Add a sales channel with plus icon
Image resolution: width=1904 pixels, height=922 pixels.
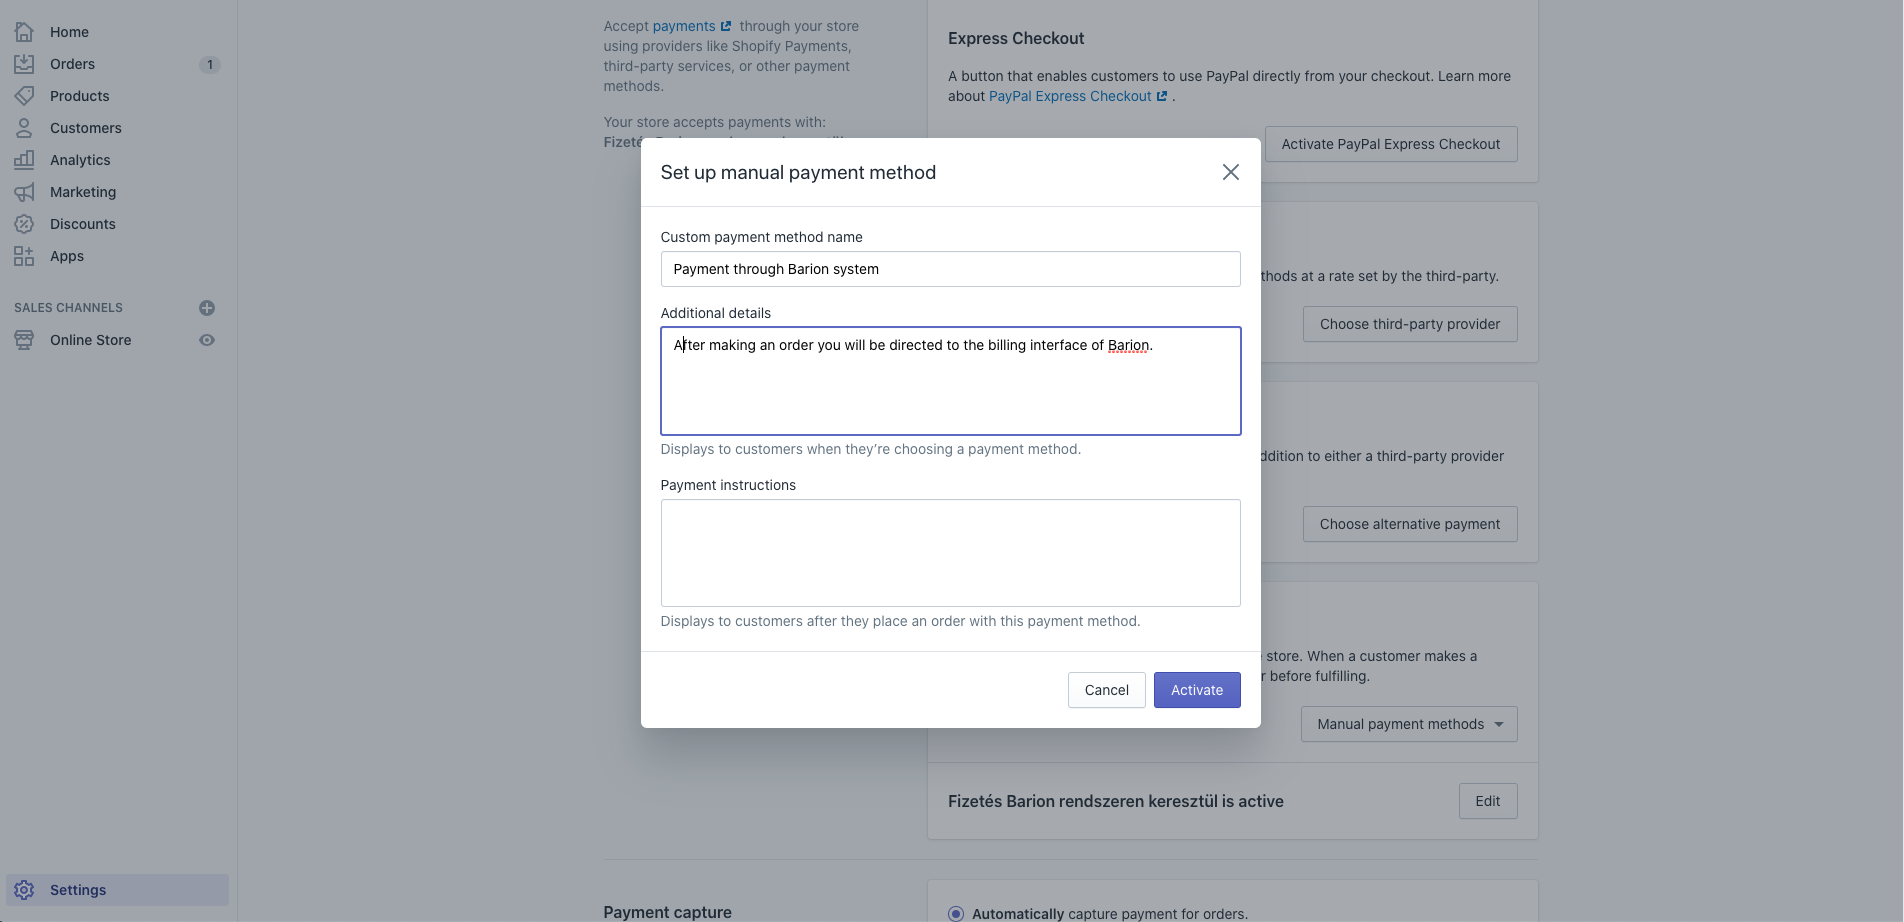pyautogui.click(x=207, y=308)
